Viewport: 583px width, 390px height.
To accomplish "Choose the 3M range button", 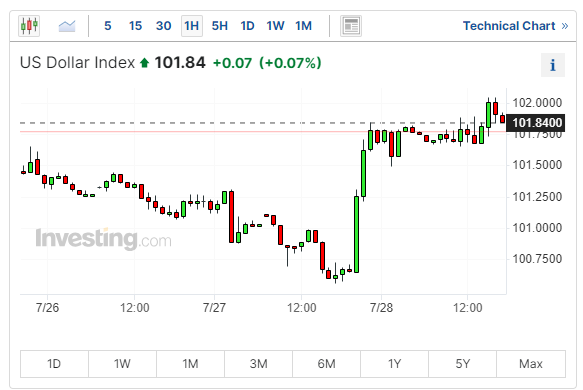I will point(258,364).
